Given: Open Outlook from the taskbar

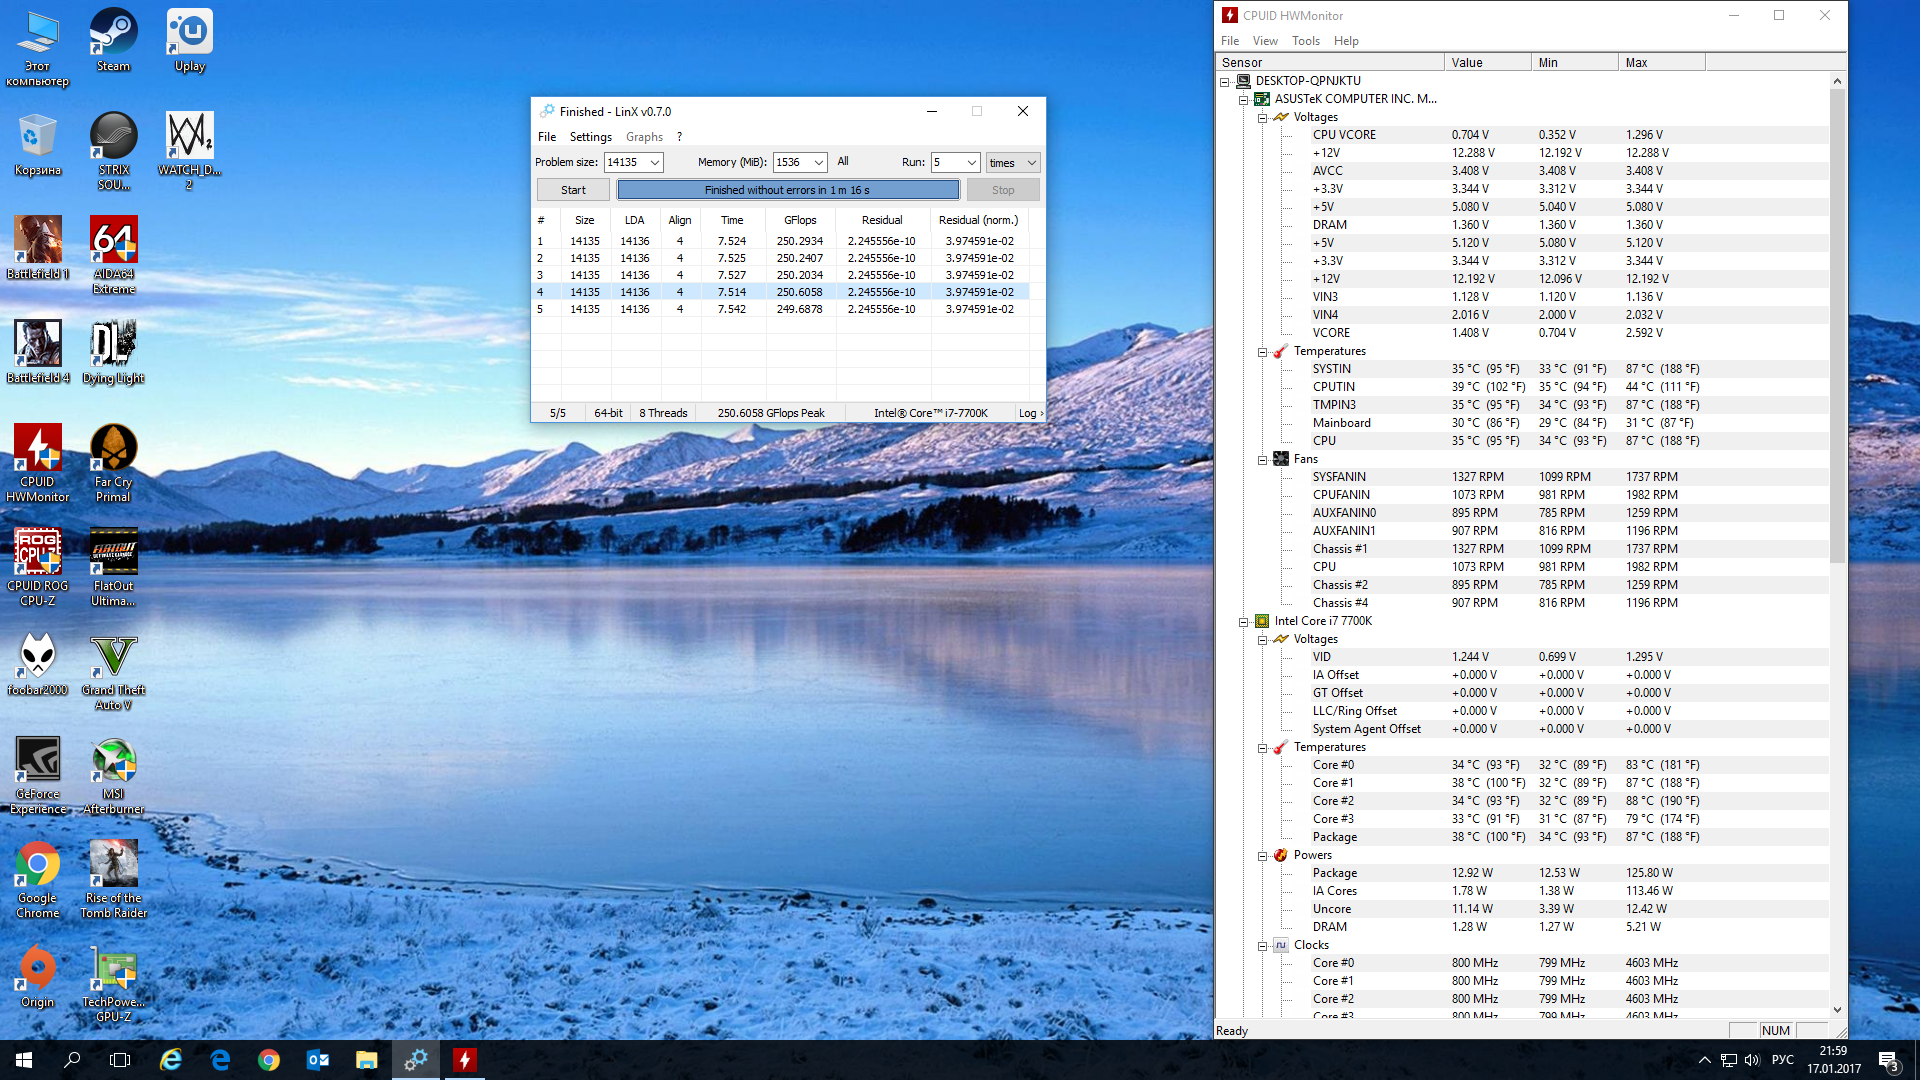Looking at the screenshot, I should click(x=318, y=1060).
